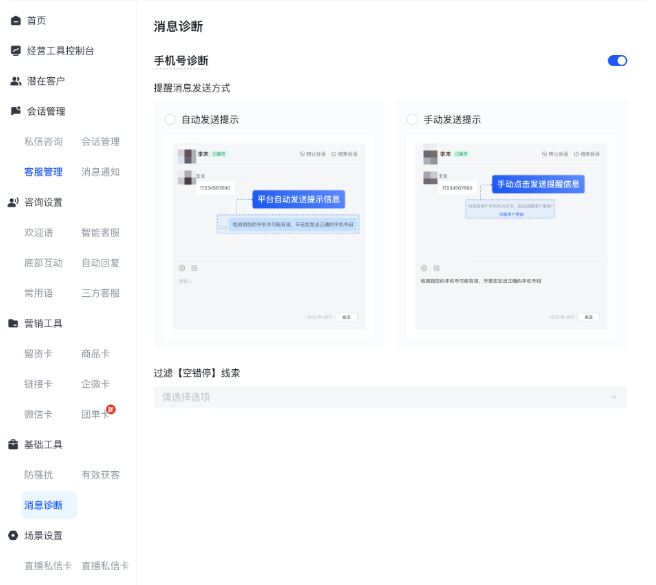656x585 pixels.
Task: Open 留资卡 marketing tool
Action: coord(38,354)
